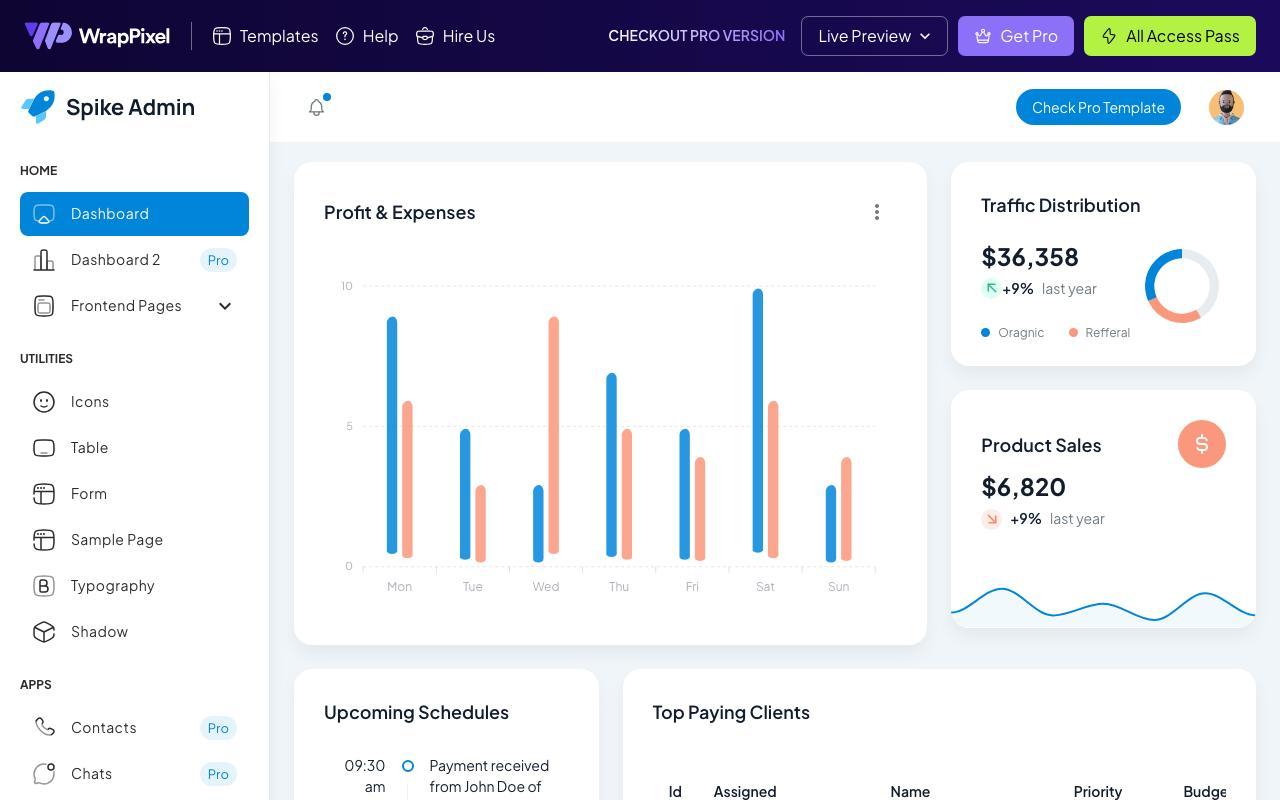Expand the Frontend Pages chevron
This screenshot has height=800, width=1280.
[x=225, y=306]
